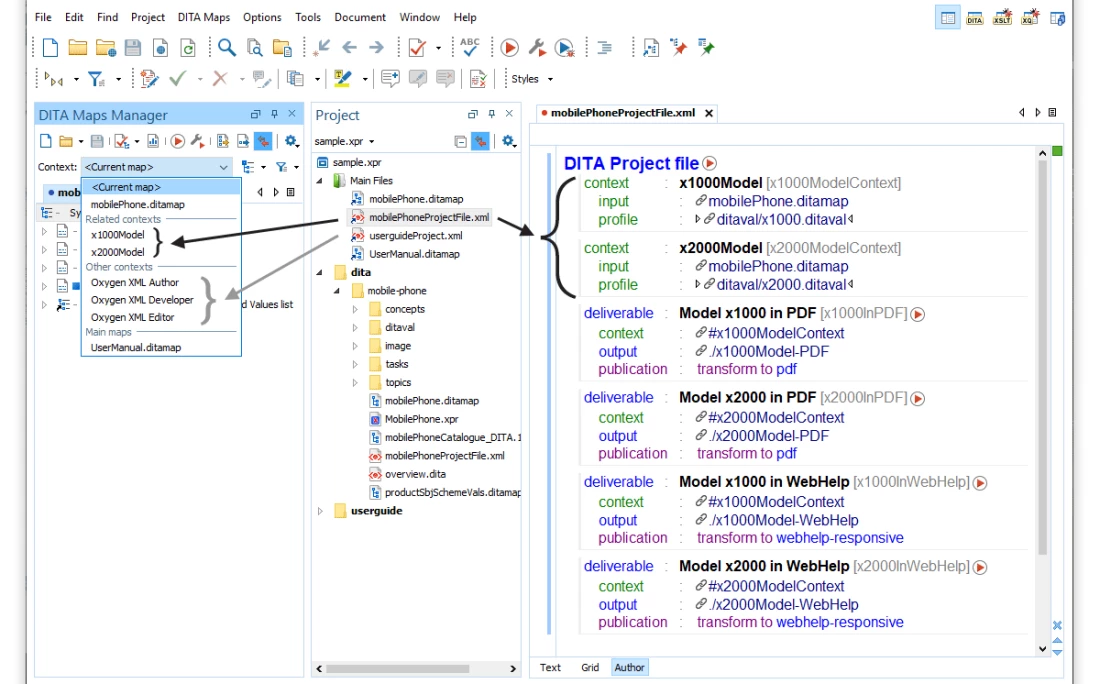
Task: Toggle Track Changes icon in toolbar
Action: pyautogui.click(x=150, y=78)
